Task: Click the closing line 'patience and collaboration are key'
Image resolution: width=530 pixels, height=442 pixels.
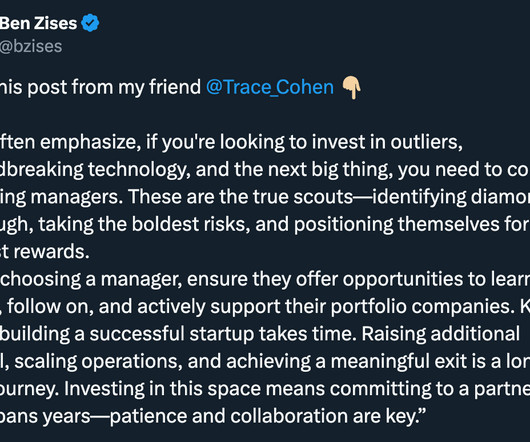Action: 264,416
